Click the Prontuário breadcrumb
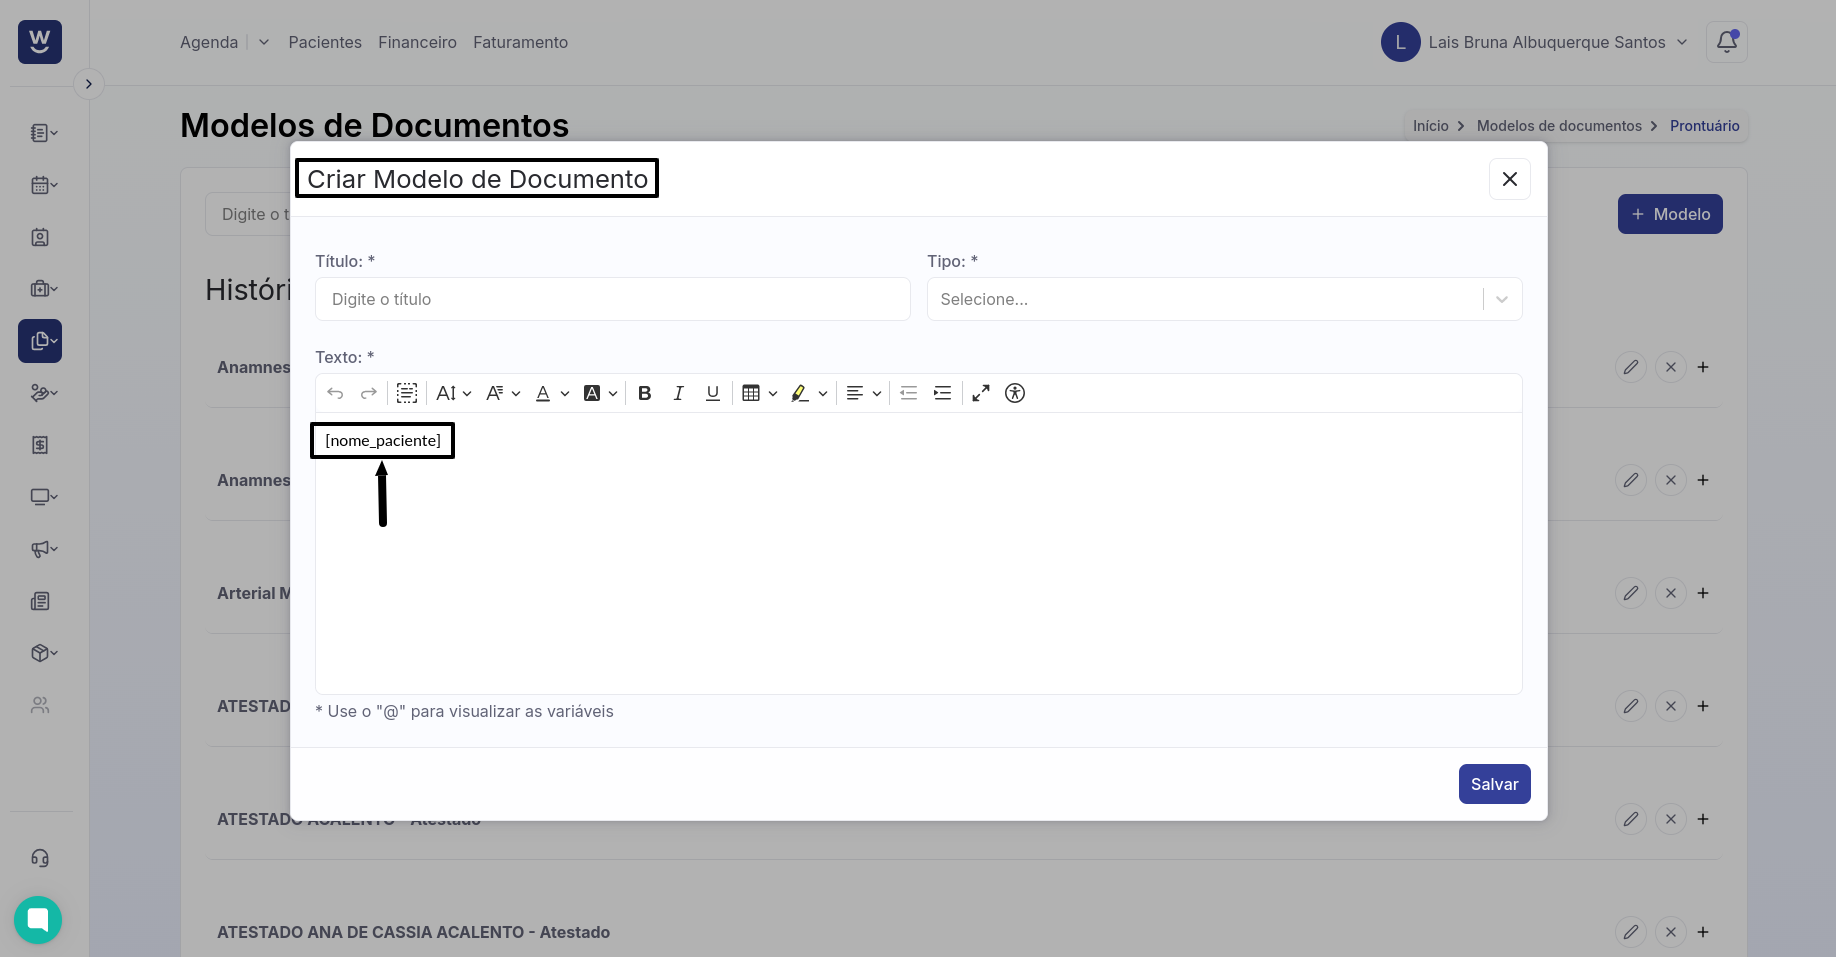This screenshot has width=1836, height=957. point(1704,126)
